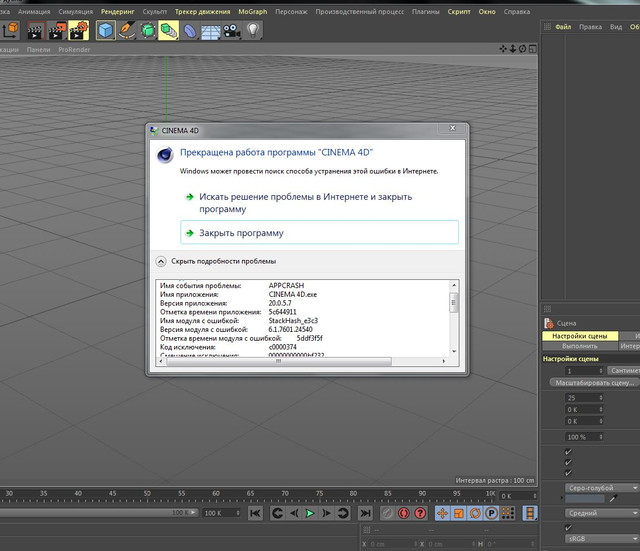Pick color with the eyedropper icon
Screen dimensions: 640x551
coord(613,498)
